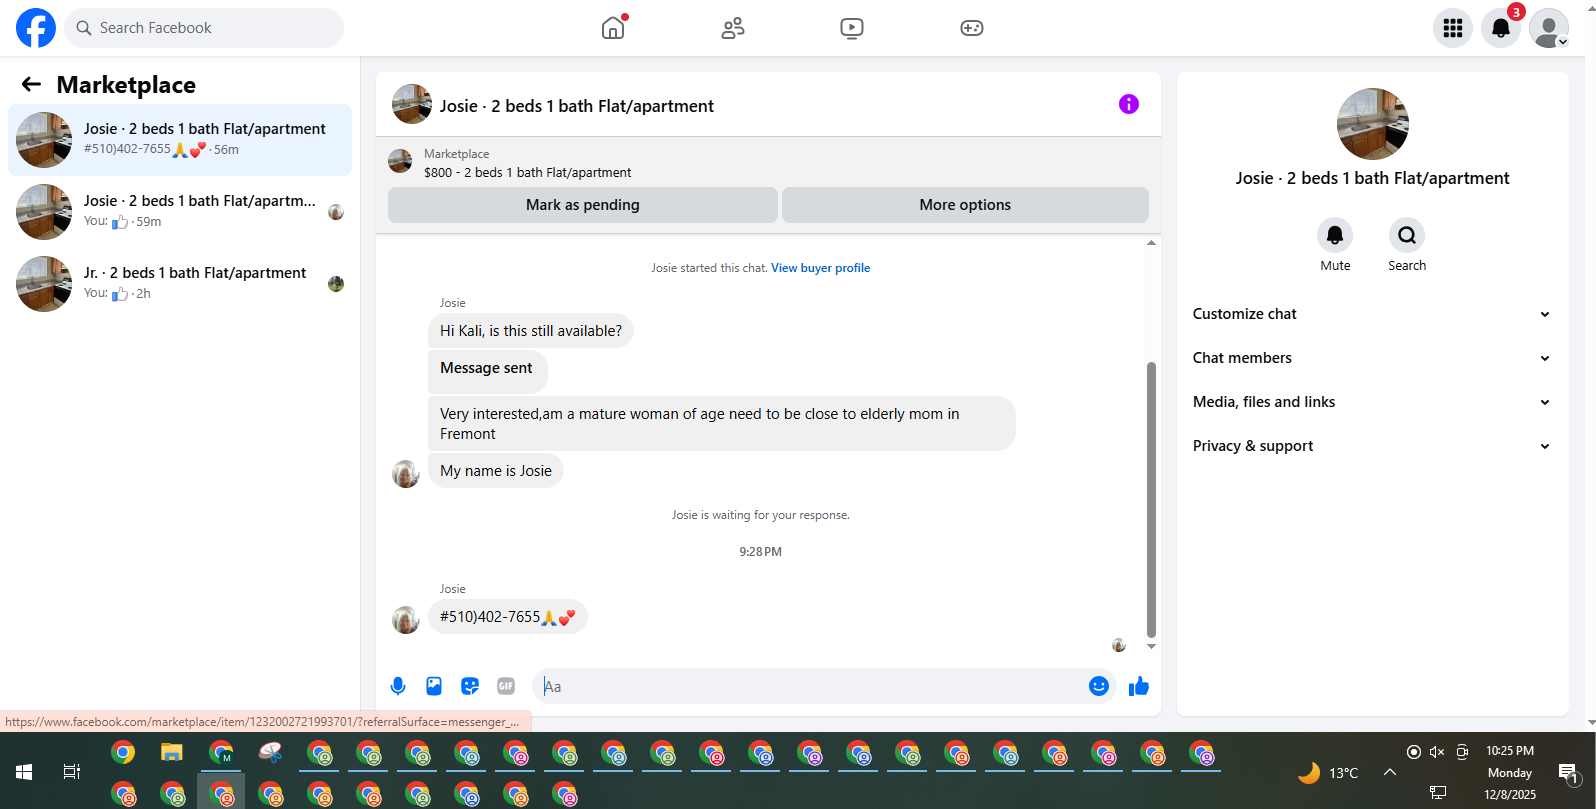Click the 'My name is Josie' message
This screenshot has width=1596, height=809.
click(496, 471)
